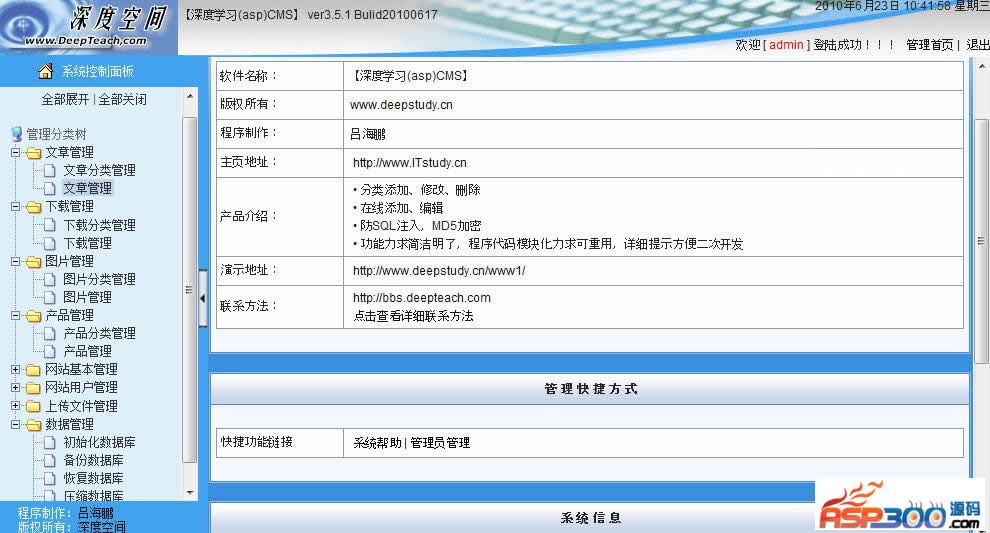
Task: Click the home icon beside 系统控制面板
Action: click(x=45, y=71)
